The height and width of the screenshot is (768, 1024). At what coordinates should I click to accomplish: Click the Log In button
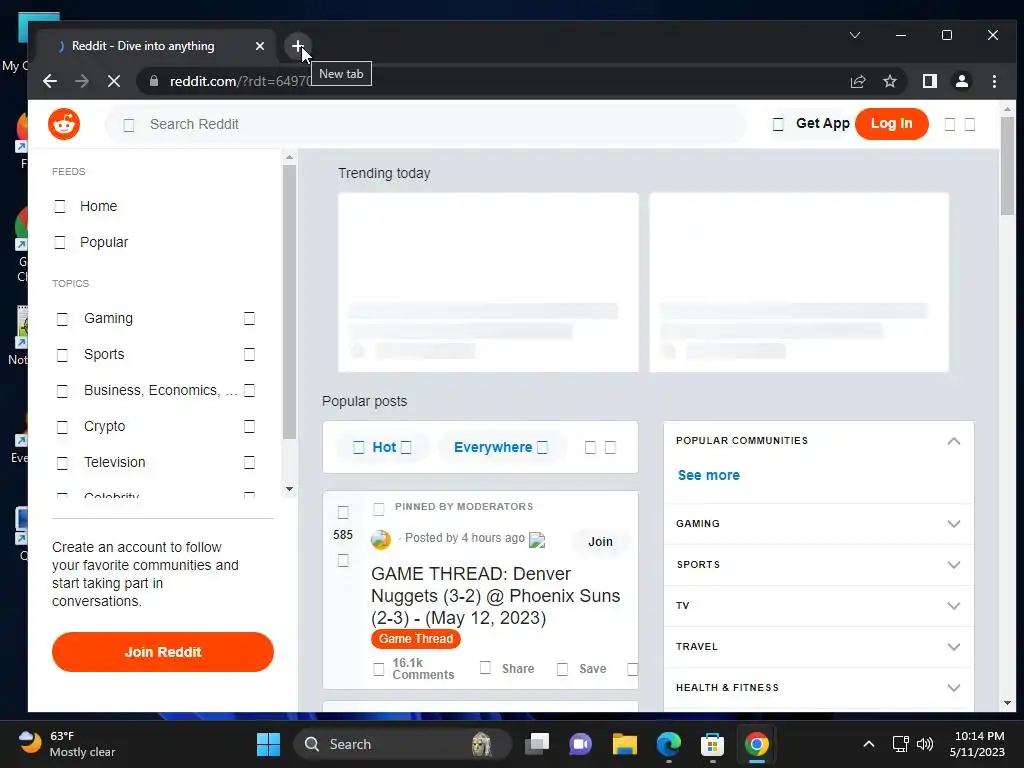pos(891,123)
